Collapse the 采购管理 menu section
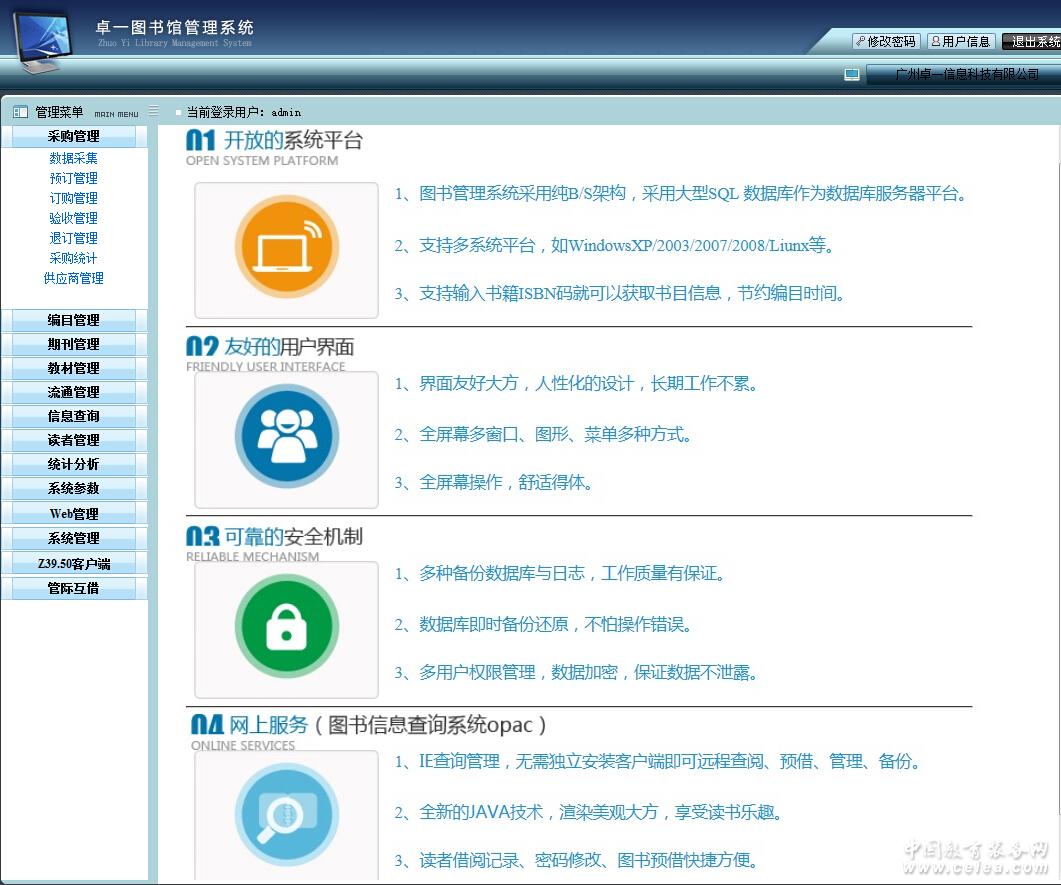The image size is (1061, 885). [74, 136]
